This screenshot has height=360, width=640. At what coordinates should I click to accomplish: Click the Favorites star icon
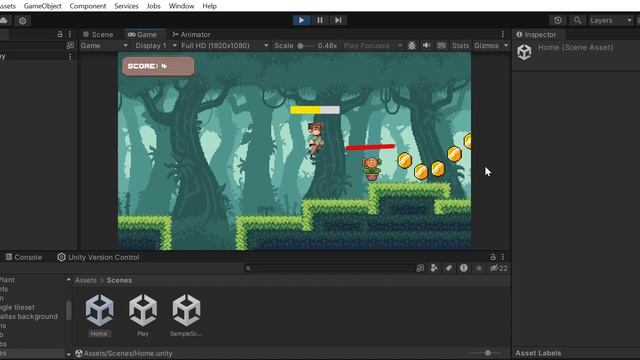pos(479,268)
